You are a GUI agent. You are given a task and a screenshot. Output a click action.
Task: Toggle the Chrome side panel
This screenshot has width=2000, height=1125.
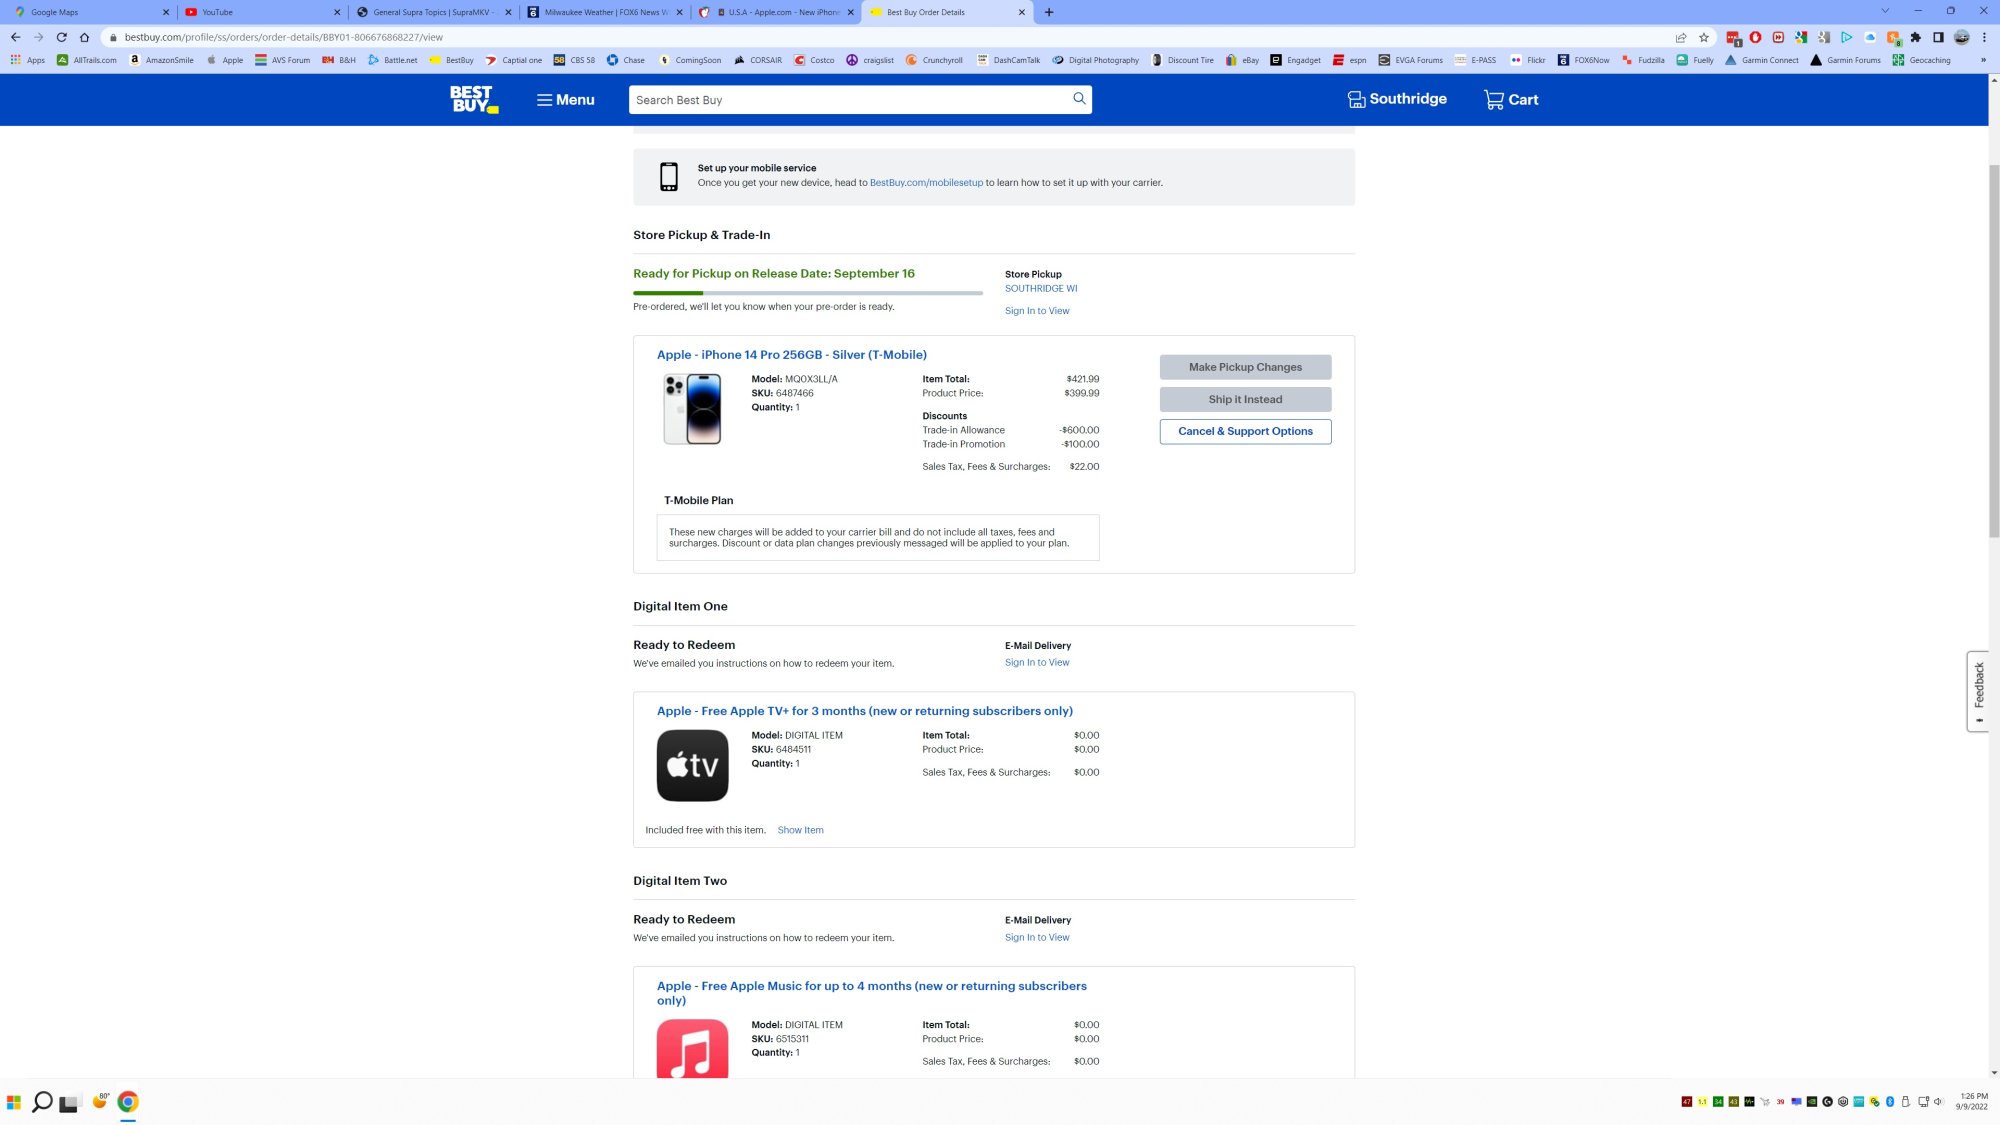[1938, 37]
